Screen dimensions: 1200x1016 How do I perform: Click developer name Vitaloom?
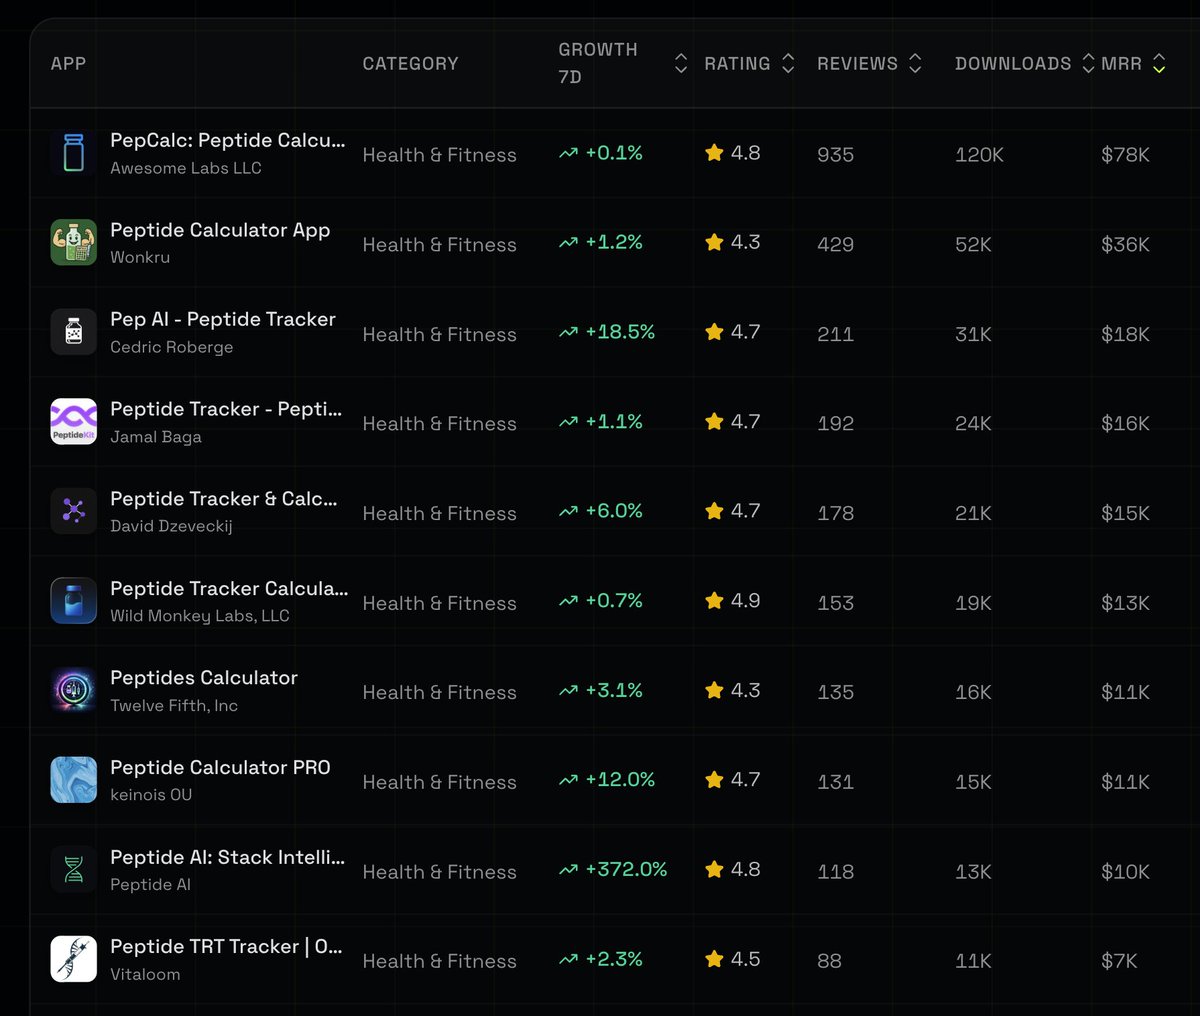point(145,974)
